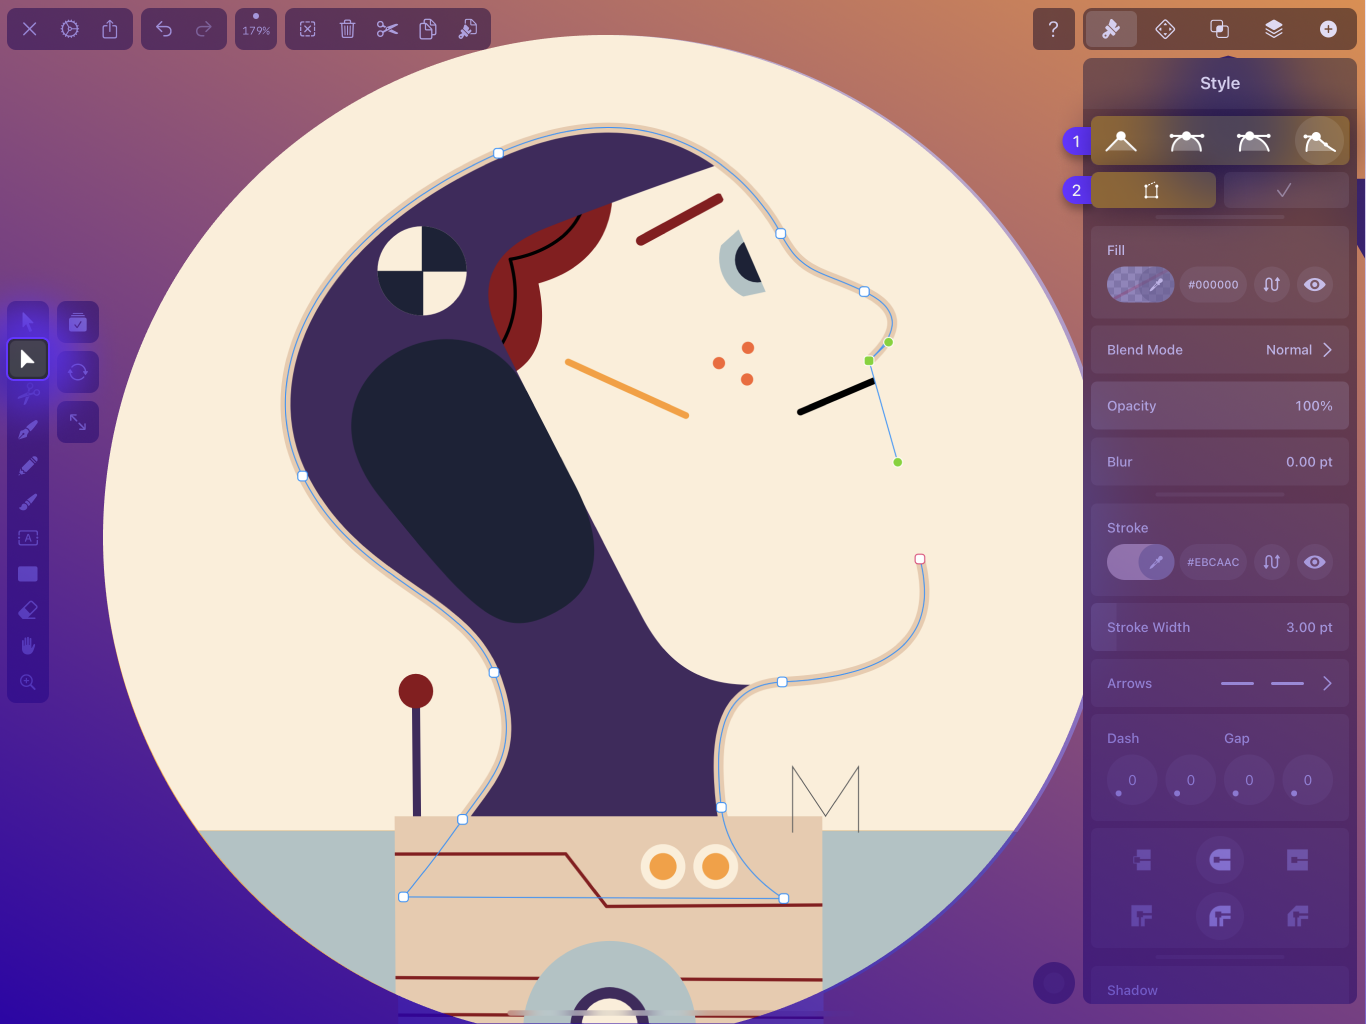Select the Pen tool
The width and height of the screenshot is (1366, 1024).
(28, 430)
